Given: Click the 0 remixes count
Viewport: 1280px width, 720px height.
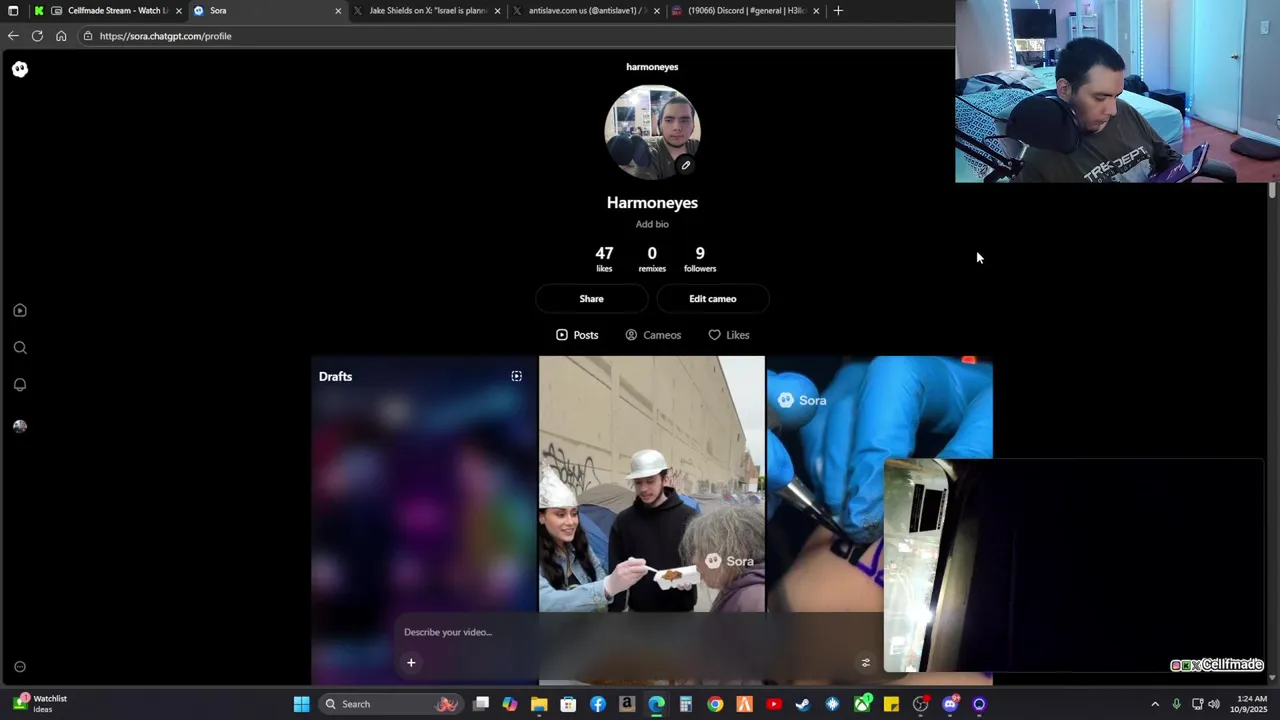Looking at the screenshot, I should coord(652,258).
